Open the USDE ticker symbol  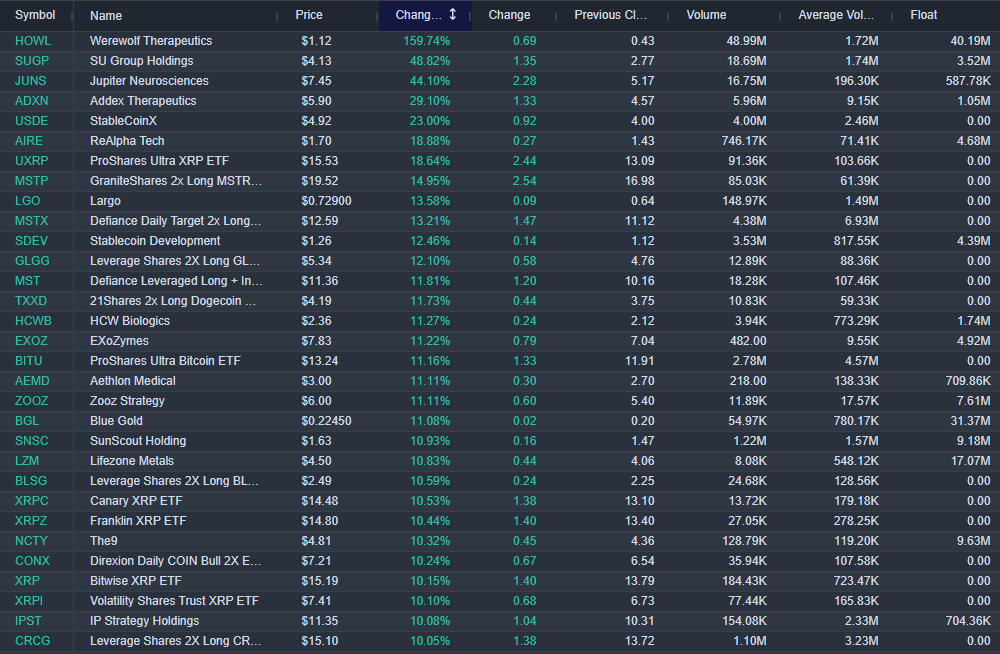point(31,121)
